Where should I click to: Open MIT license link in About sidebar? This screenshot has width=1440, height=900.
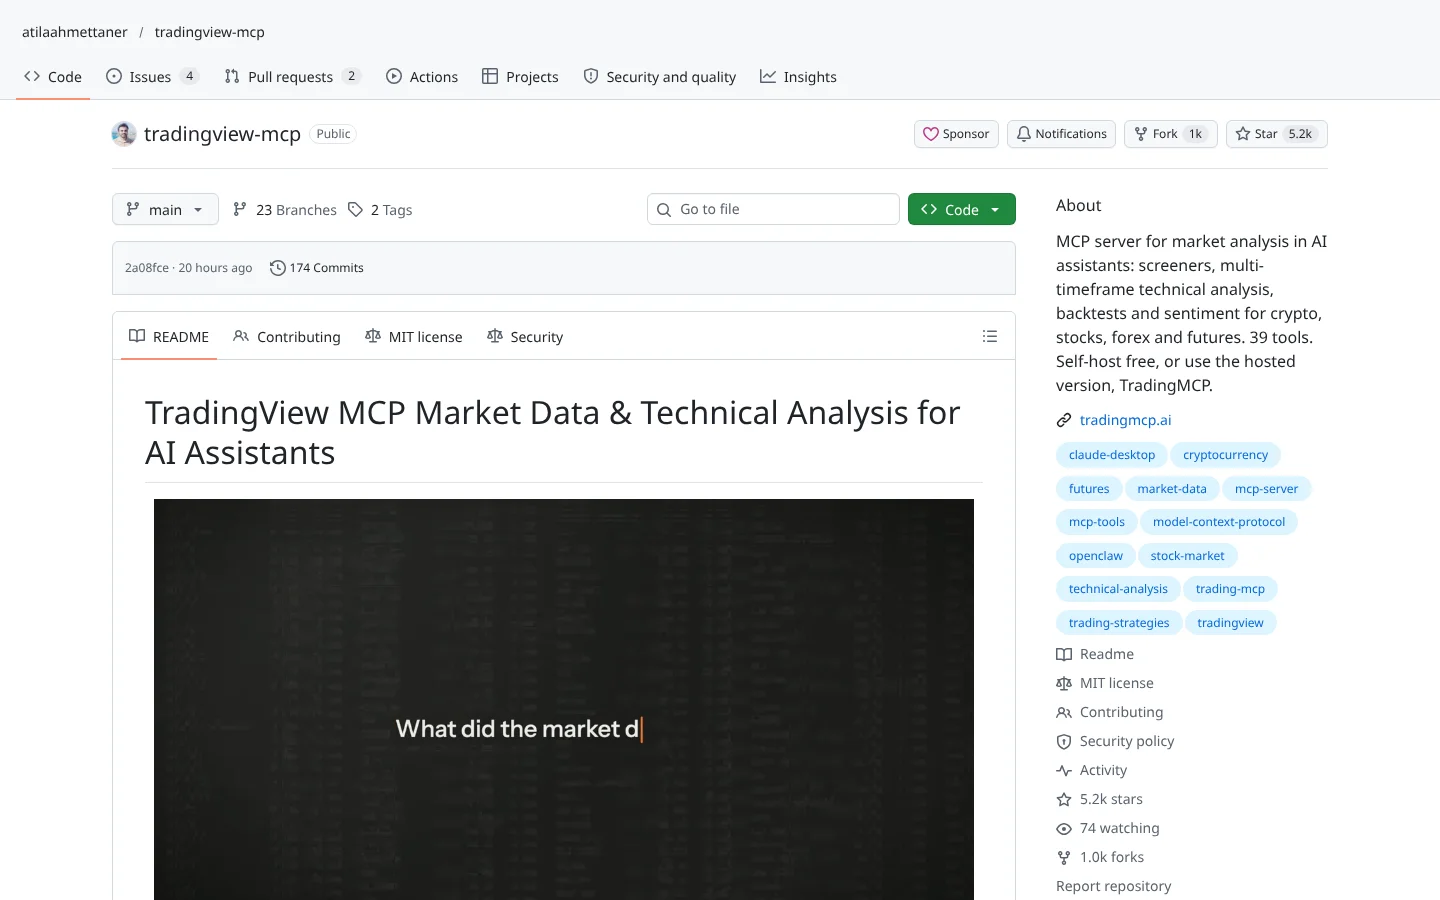[1105, 683]
